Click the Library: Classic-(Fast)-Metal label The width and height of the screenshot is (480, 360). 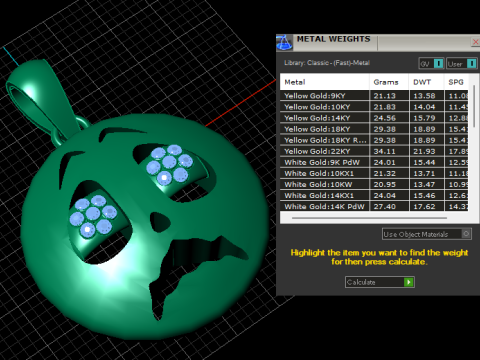pyautogui.click(x=327, y=63)
